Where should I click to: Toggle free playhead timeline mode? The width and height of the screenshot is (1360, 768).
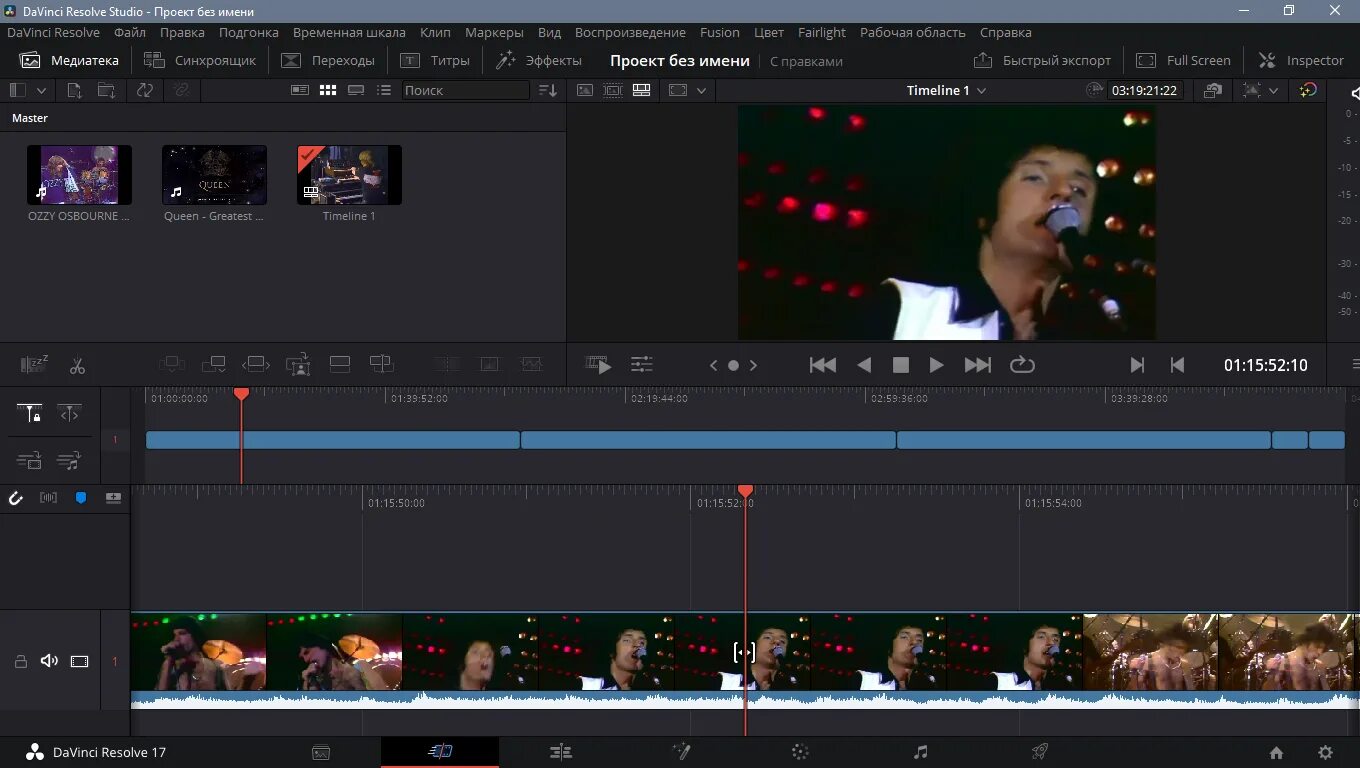pos(69,413)
